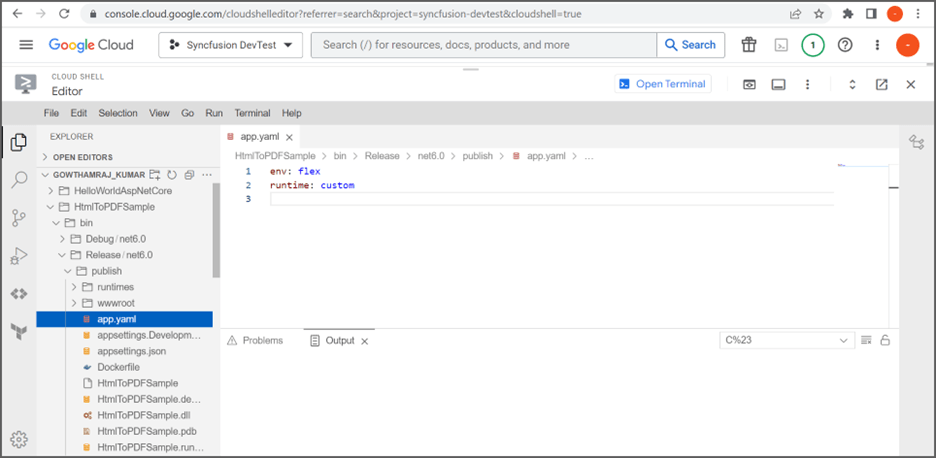Close the app.yaml editor tab
The width and height of the screenshot is (936, 458).
click(290, 137)
